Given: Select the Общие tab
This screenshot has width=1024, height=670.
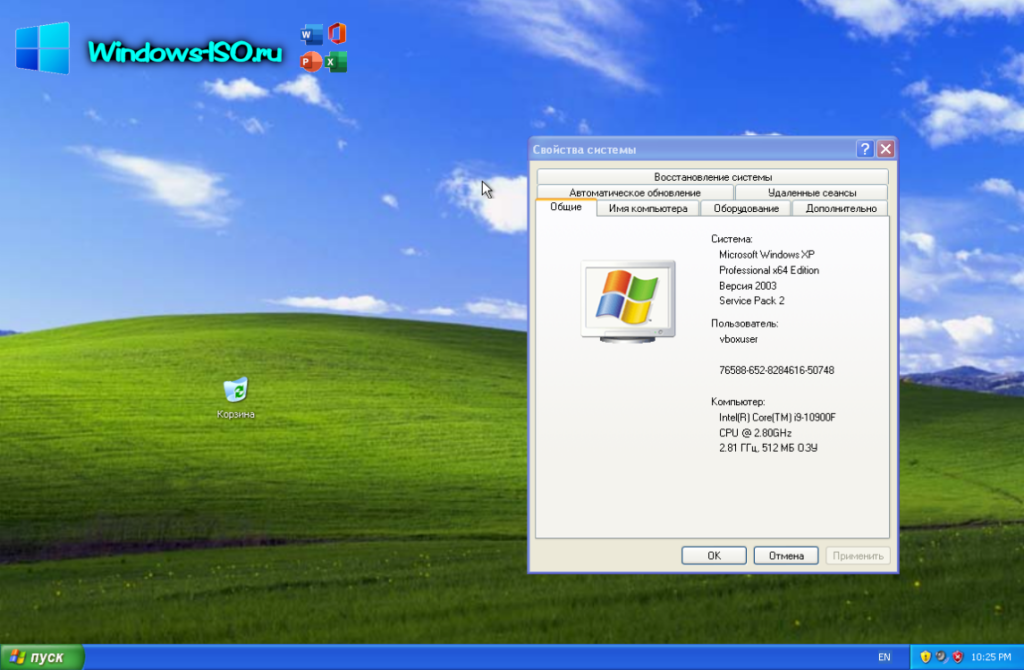Looking at the screenshot, I should coord(566,207).
